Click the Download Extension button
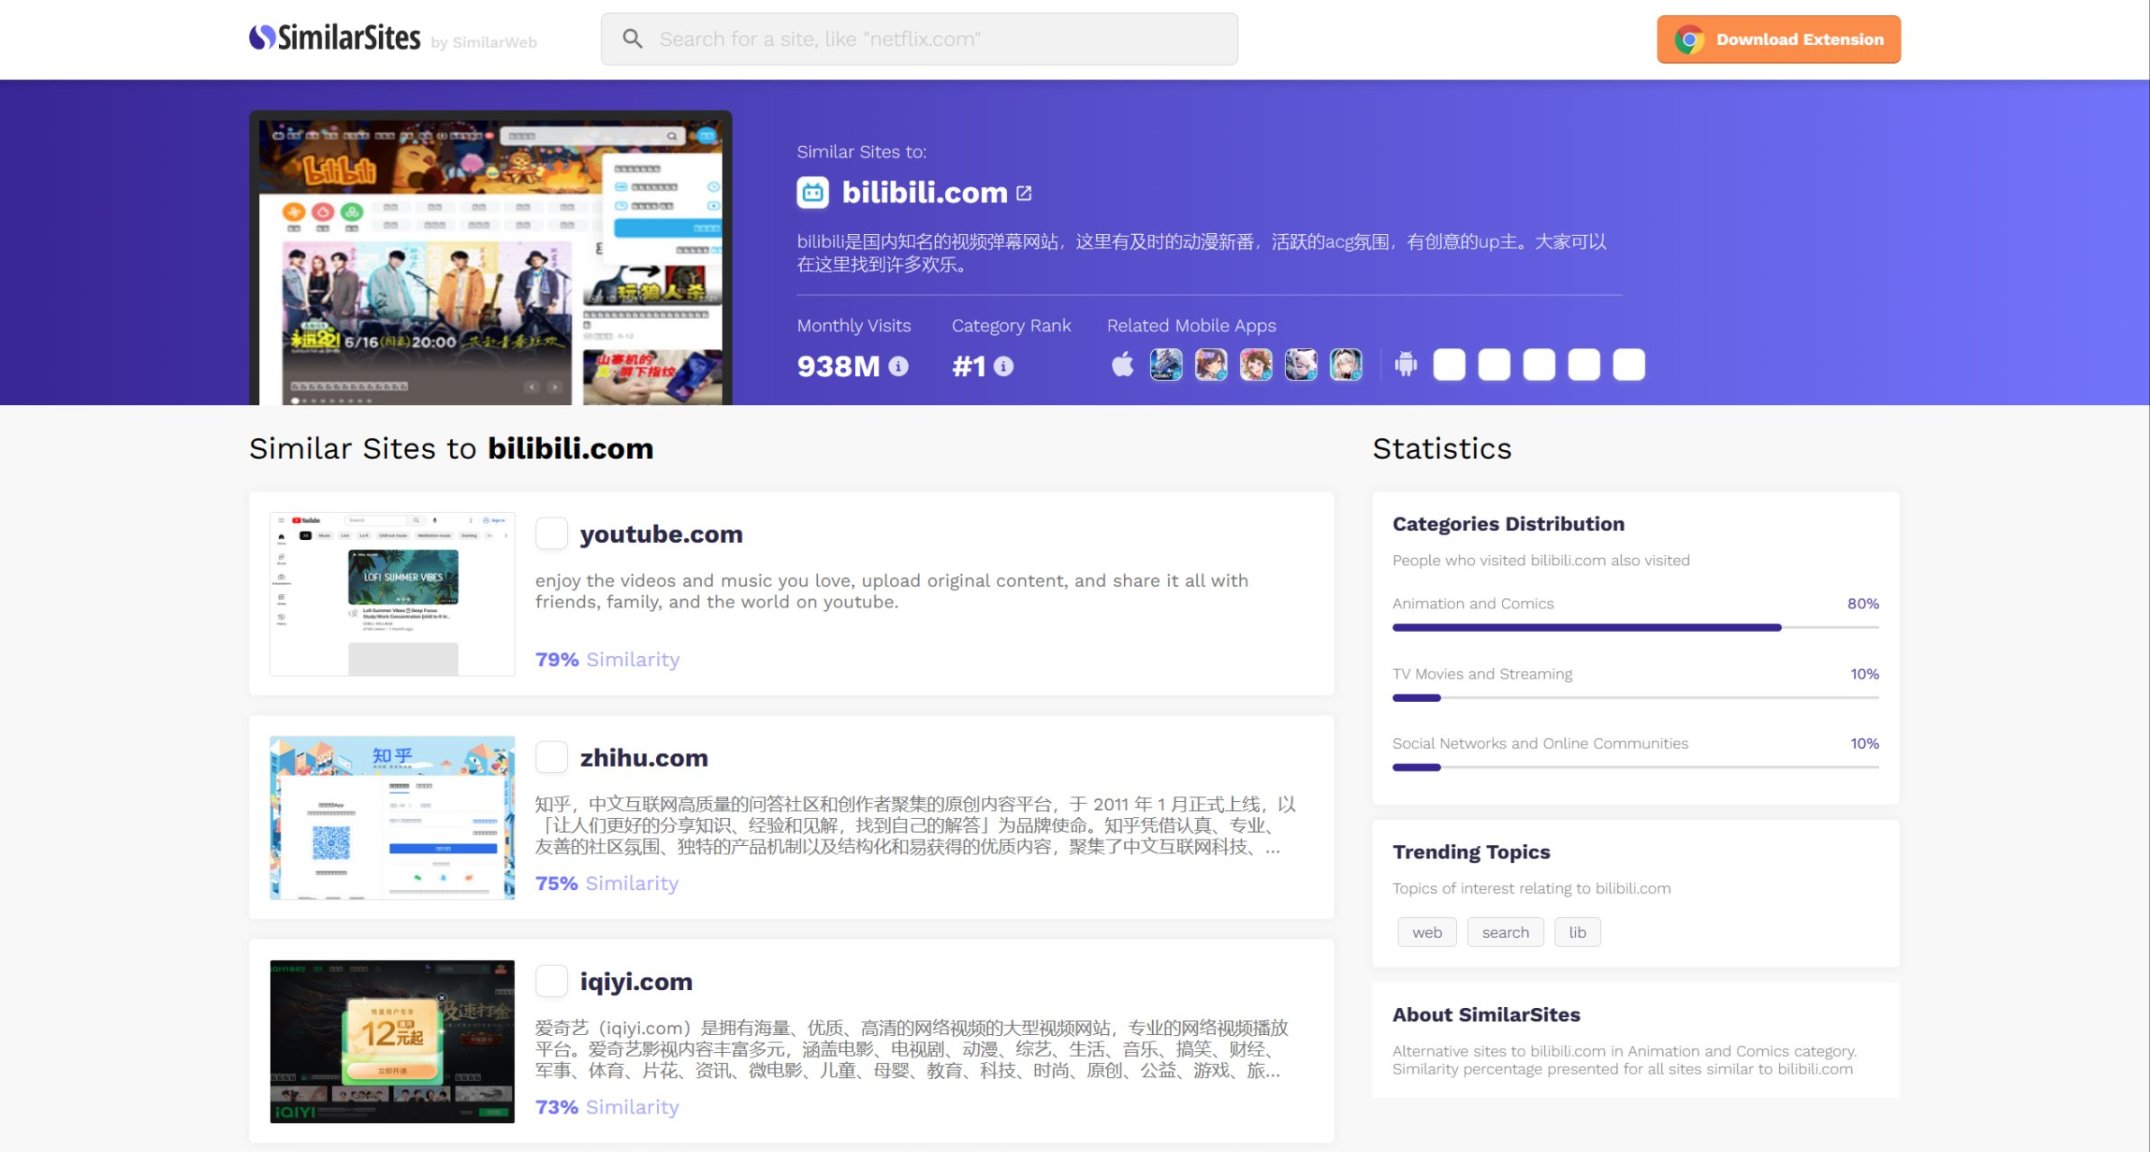The image size is (2150, 1152). [1778, 39]
